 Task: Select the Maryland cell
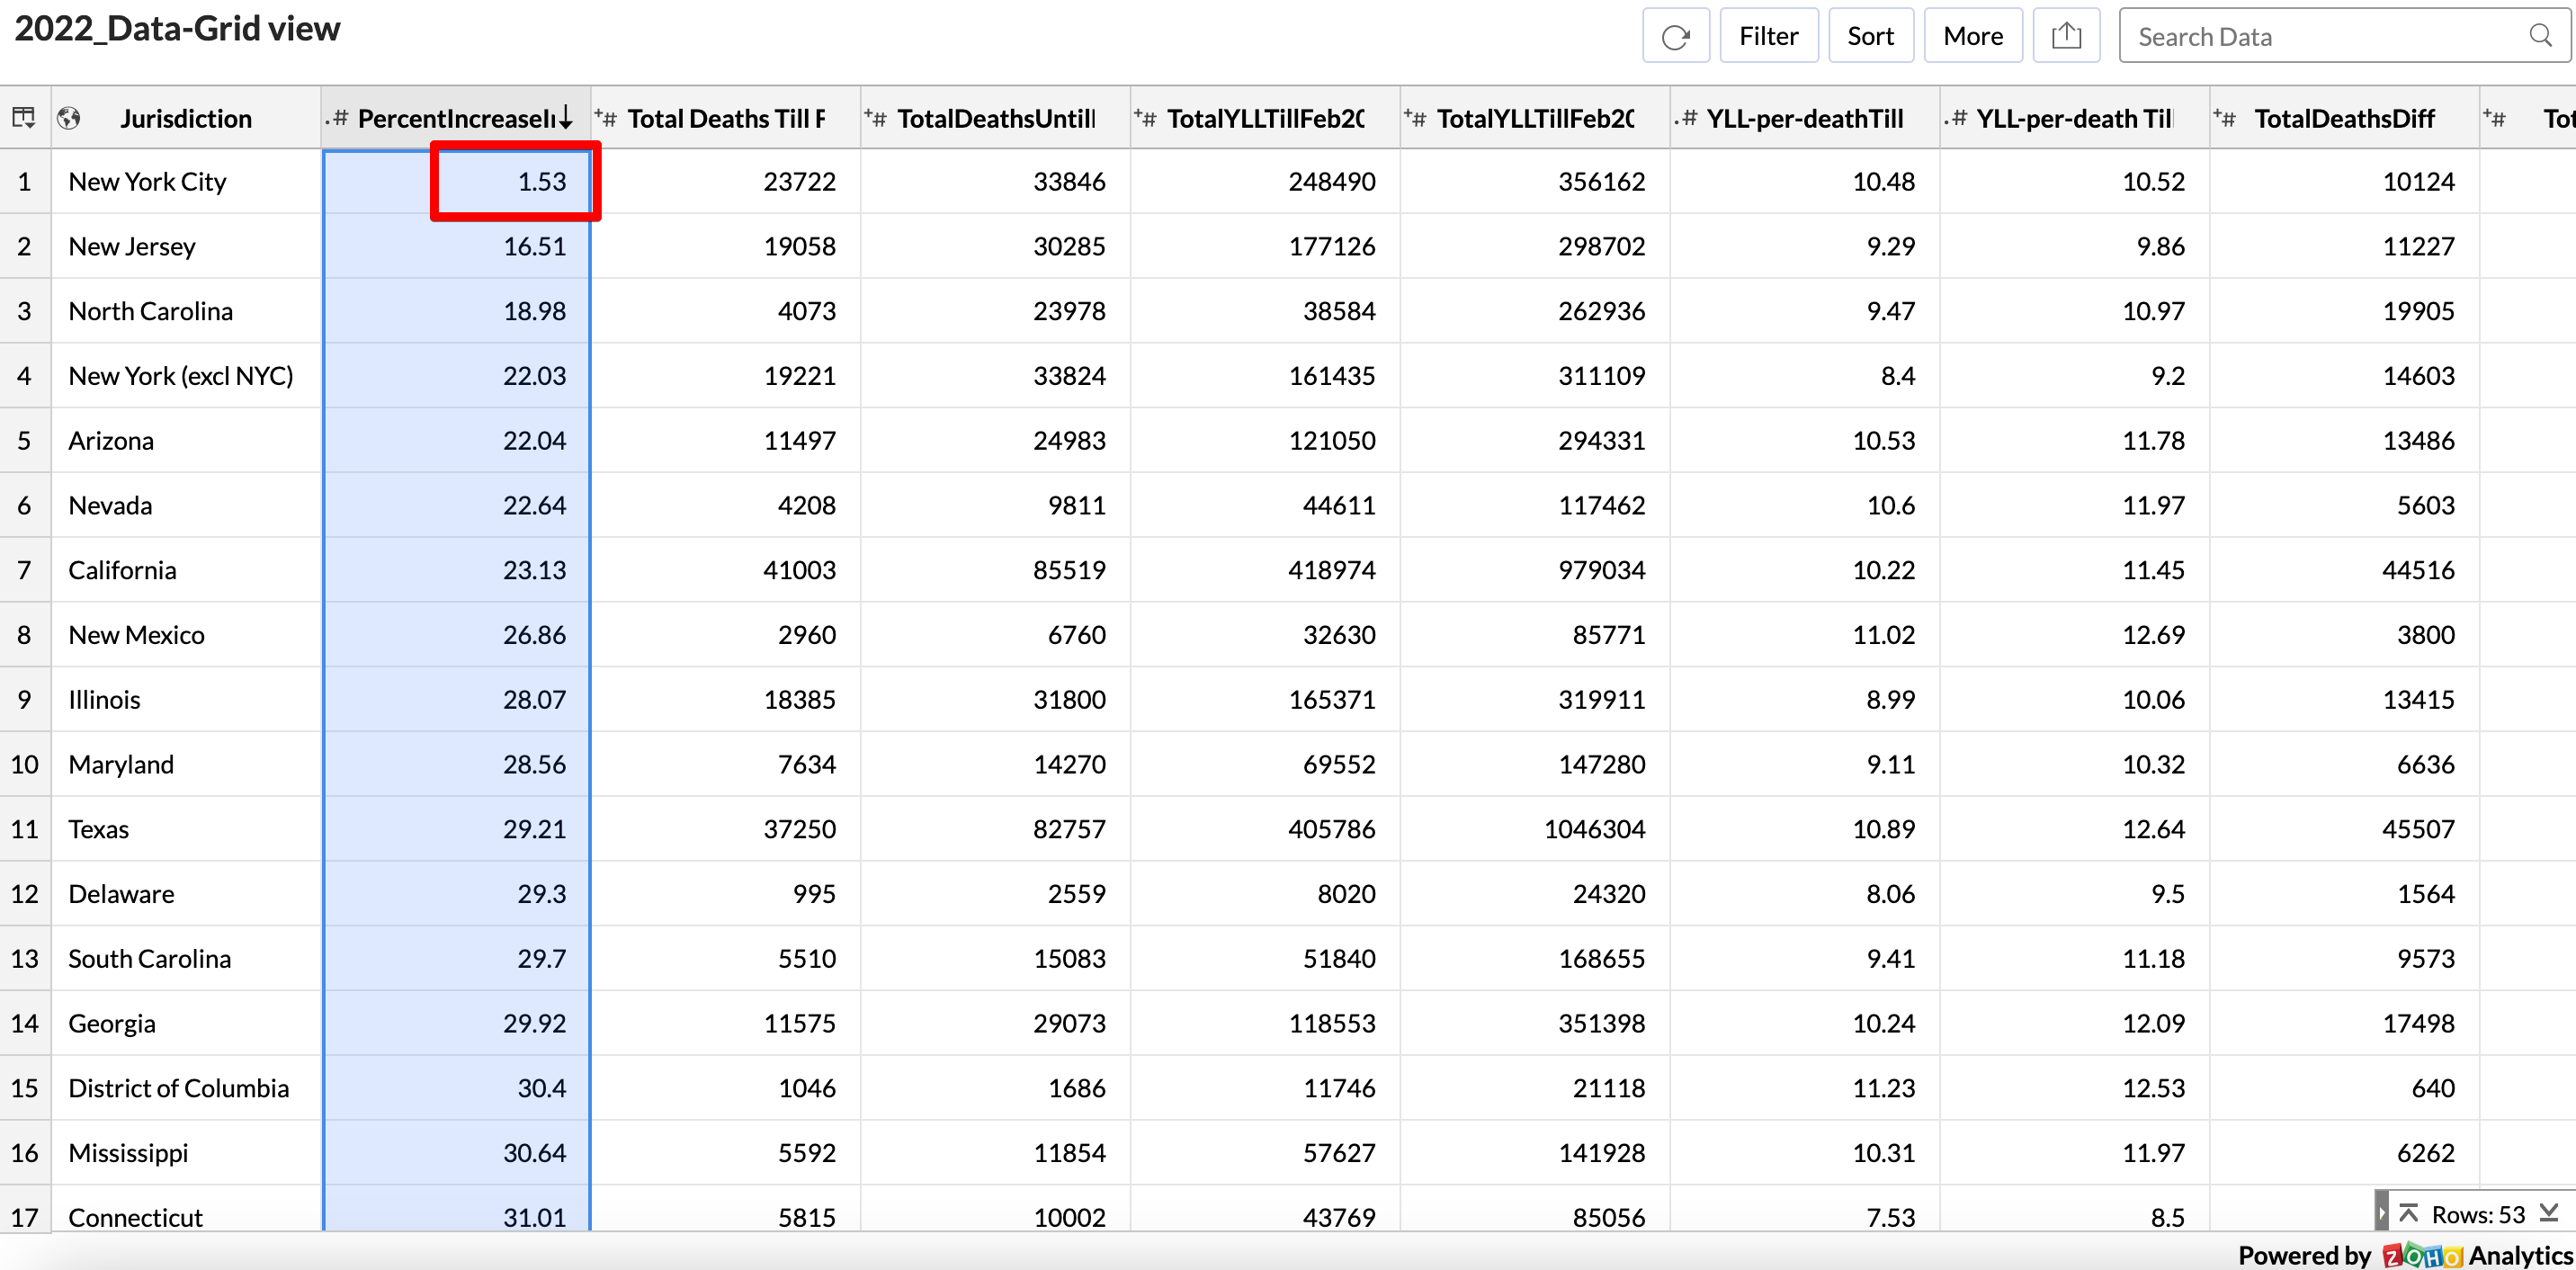tap(186, 764)
